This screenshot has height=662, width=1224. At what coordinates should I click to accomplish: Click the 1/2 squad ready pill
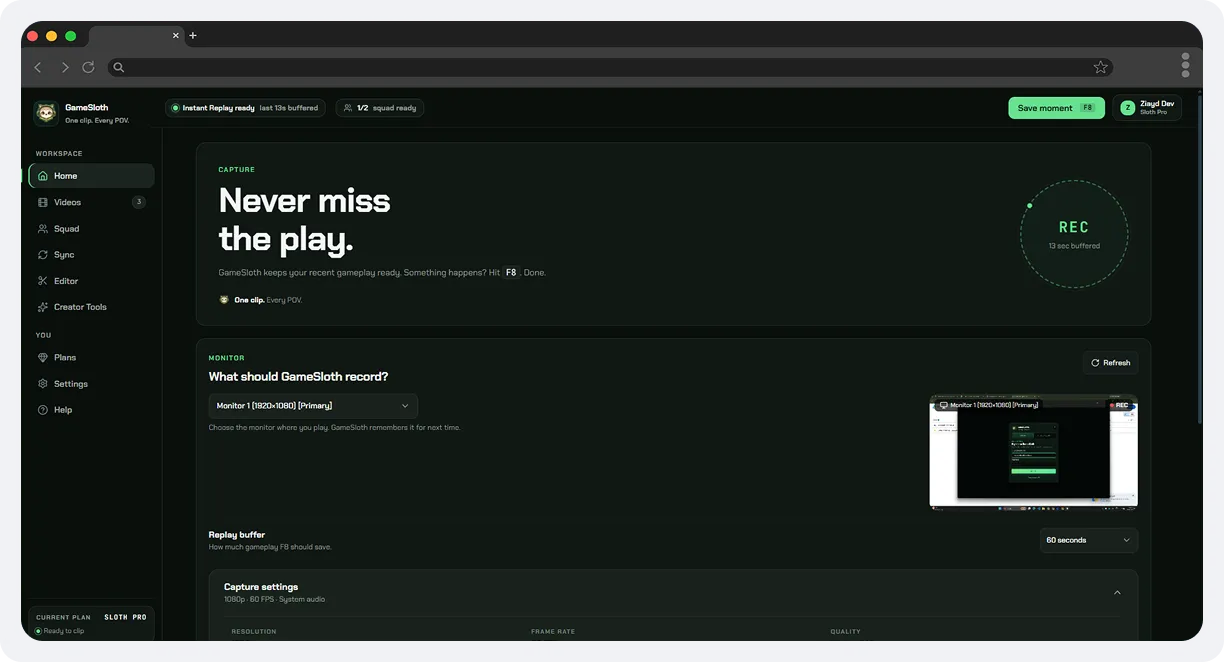380,108
